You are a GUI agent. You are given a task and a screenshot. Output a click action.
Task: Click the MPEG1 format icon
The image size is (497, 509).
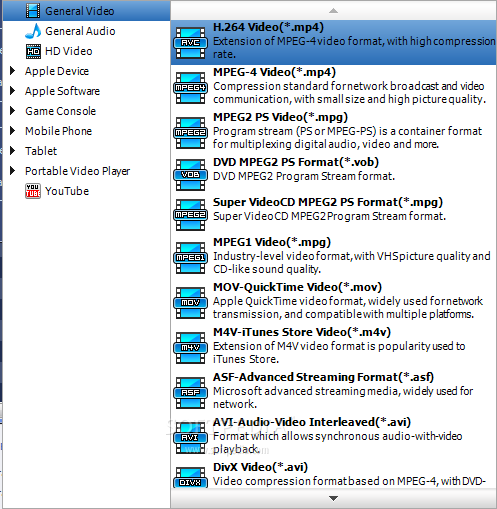tap(190, 258)
